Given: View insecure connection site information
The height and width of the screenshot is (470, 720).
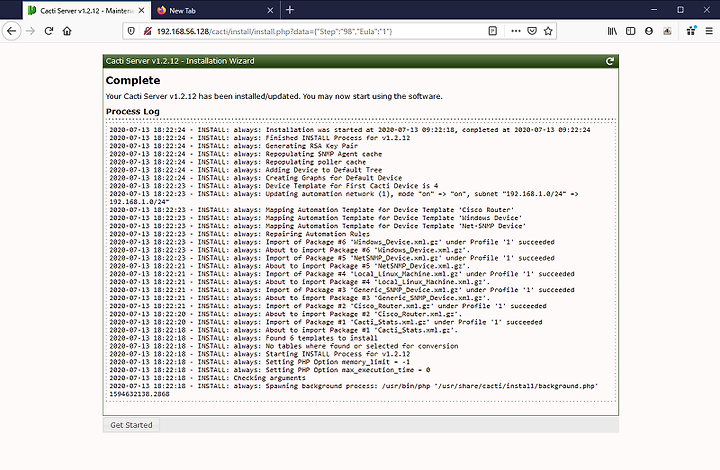Looking at the screenshot, I should pos(147,31).
